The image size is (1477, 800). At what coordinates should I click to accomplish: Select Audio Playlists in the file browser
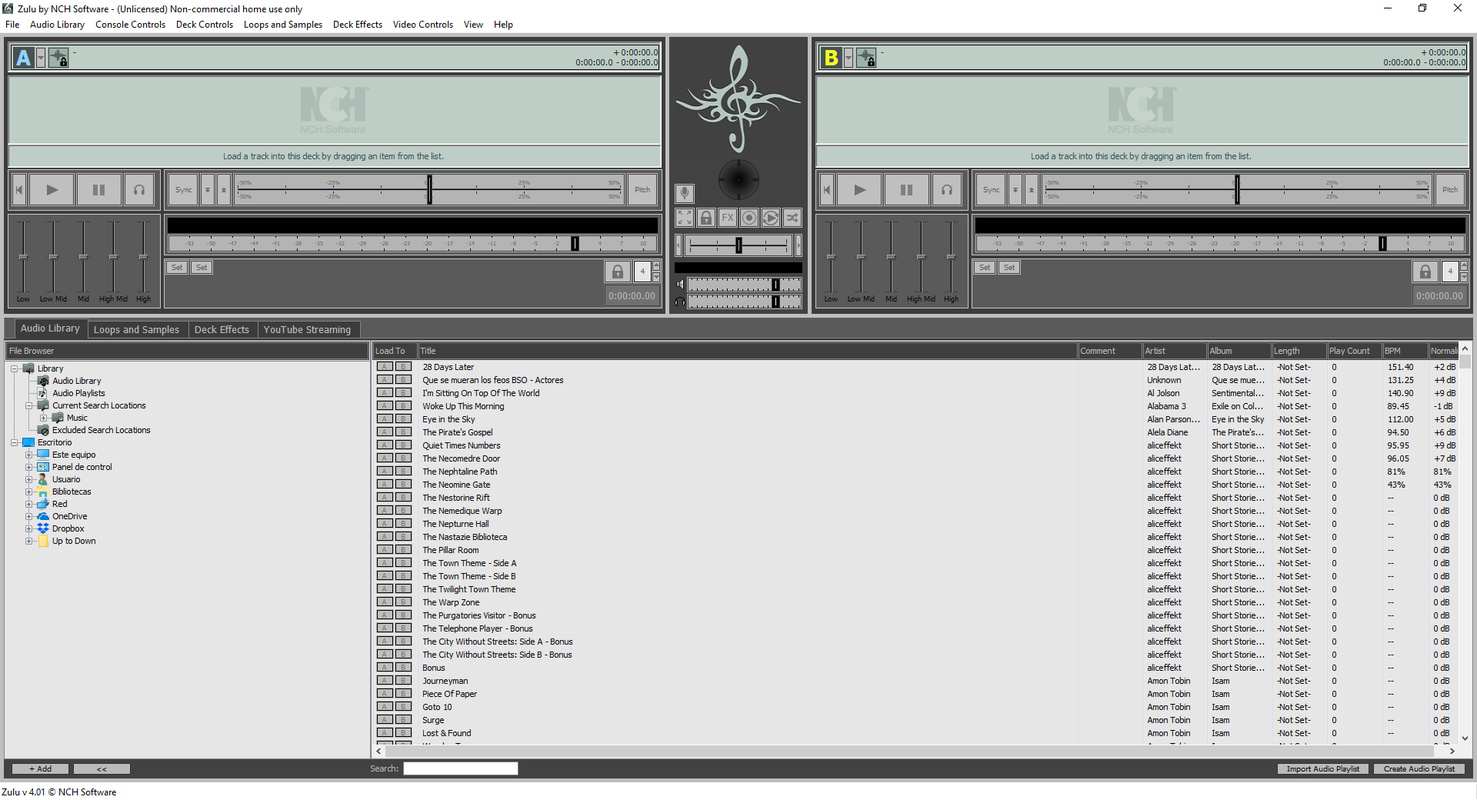(x=78, y=393)
